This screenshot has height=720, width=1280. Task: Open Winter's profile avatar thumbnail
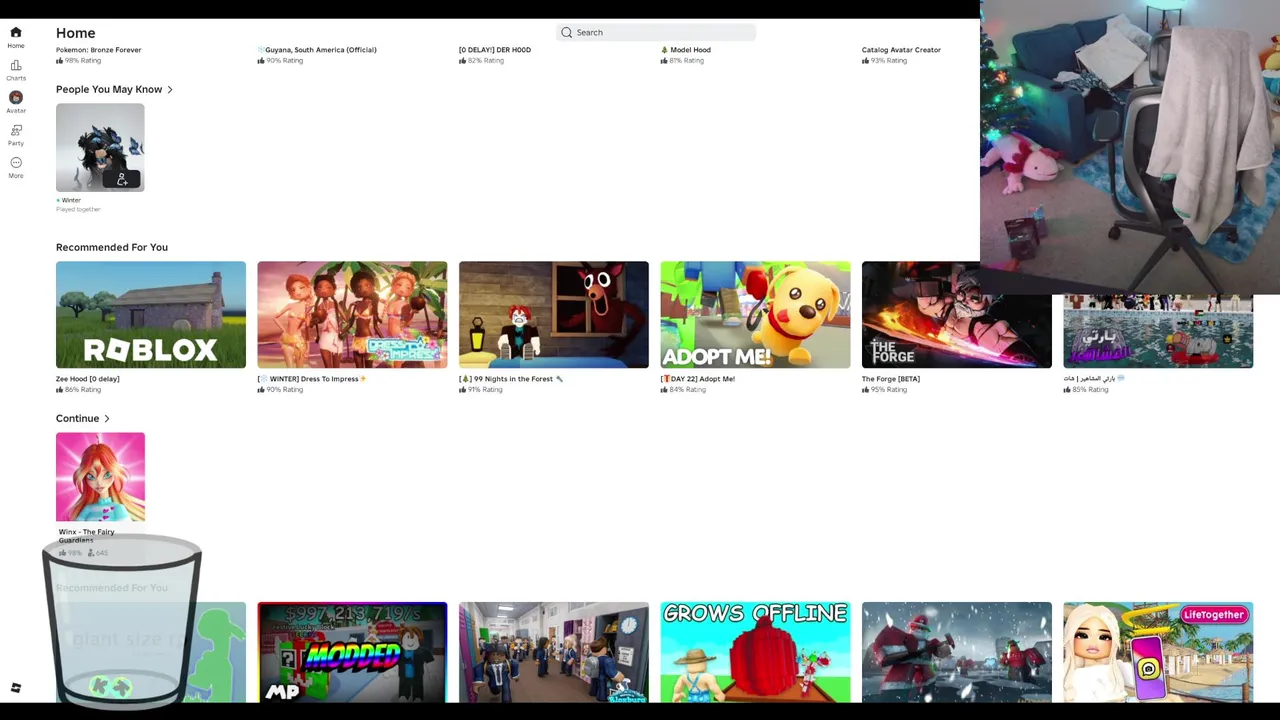[100, 147]
